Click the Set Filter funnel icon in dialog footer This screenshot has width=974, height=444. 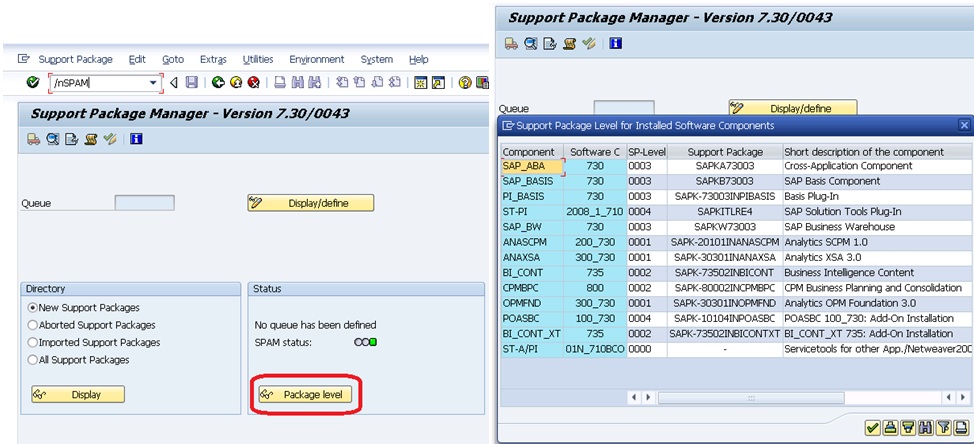pyautogui.click(x=944, y=427)
